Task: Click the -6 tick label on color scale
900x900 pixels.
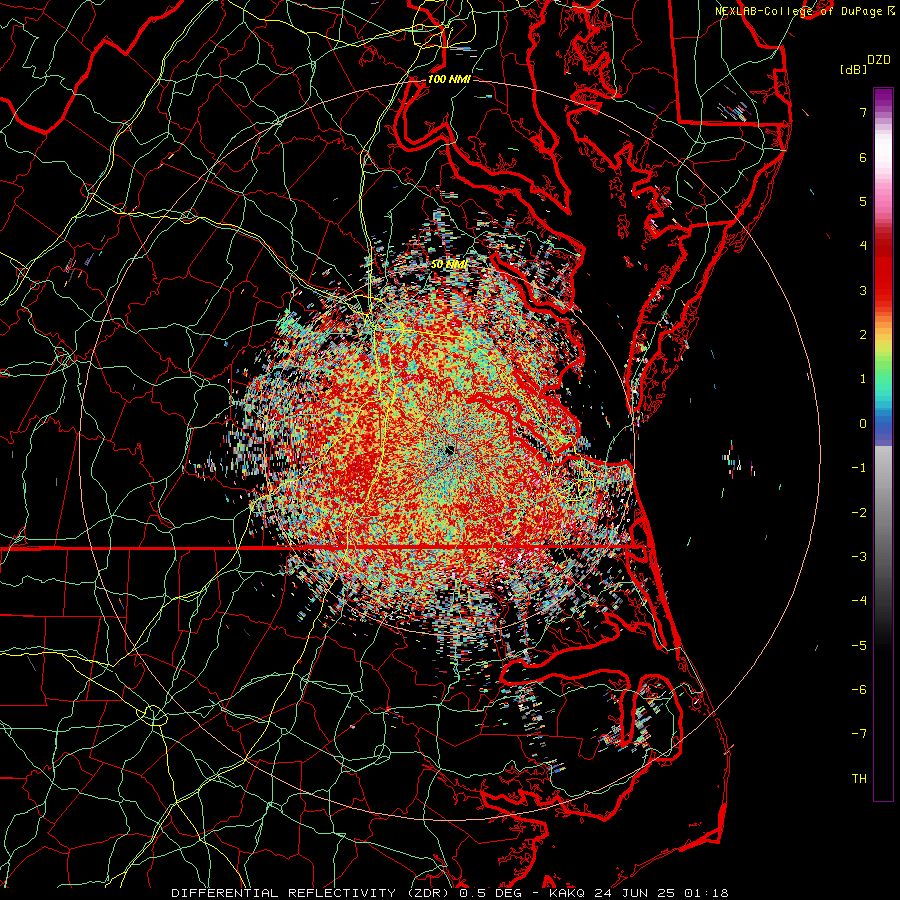Action: [859, 690]
